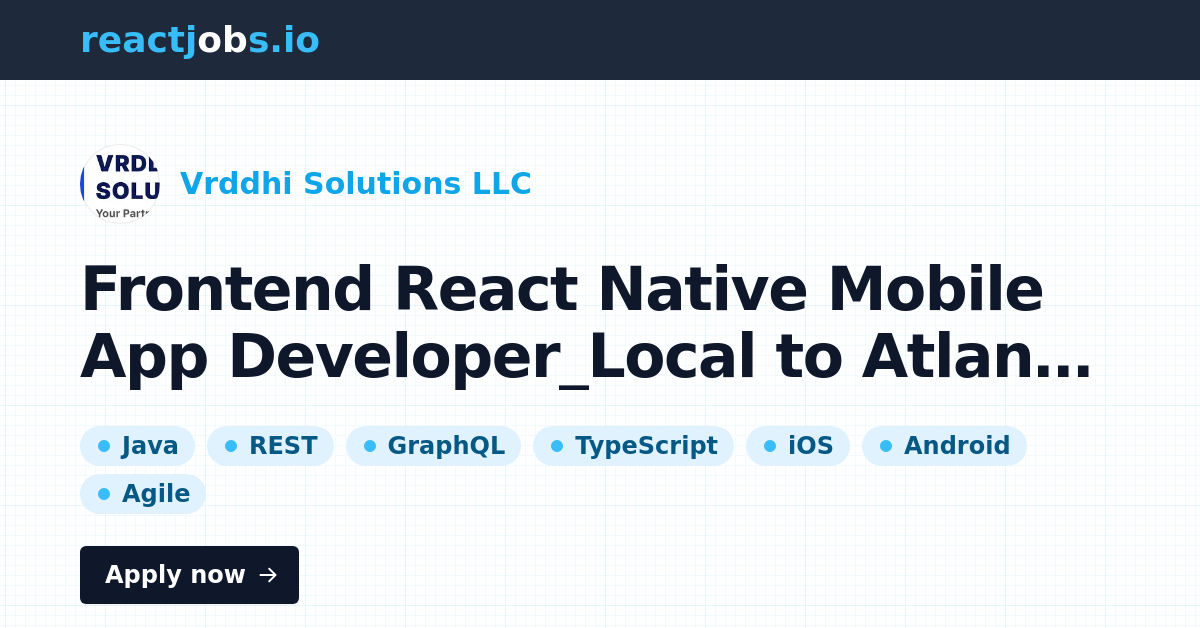1200x628 pixels.
Task: Toggle the TypeScript skill filter
Action: pyautogui.click(x=633, y=445)
